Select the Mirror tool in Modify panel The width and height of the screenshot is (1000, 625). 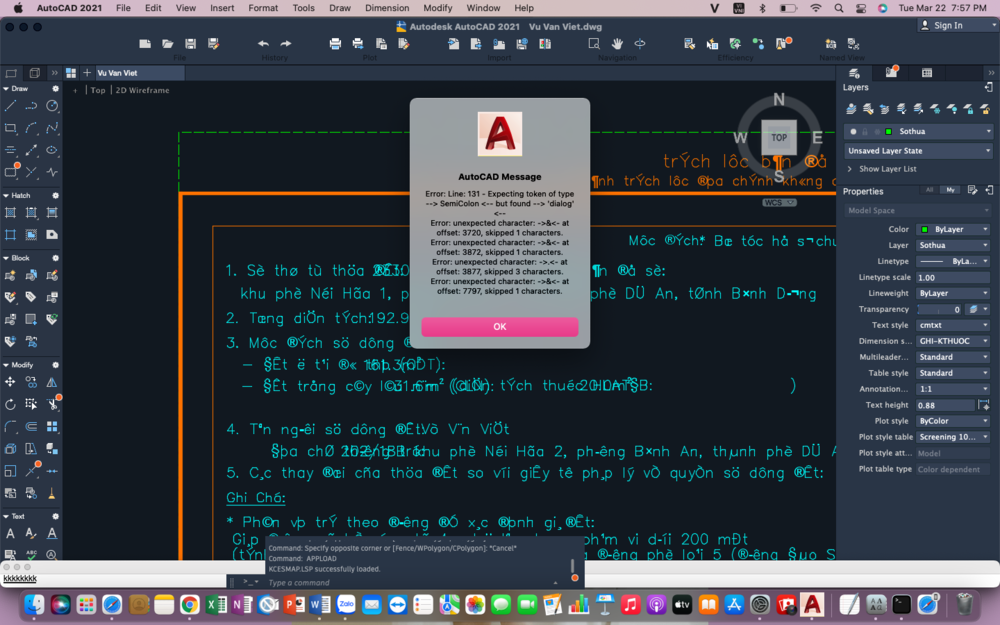52,382
